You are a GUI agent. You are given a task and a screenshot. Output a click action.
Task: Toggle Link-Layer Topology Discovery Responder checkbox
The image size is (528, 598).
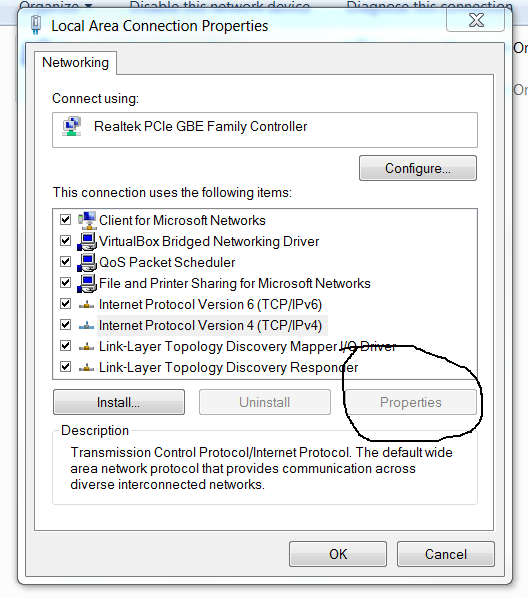66,367
